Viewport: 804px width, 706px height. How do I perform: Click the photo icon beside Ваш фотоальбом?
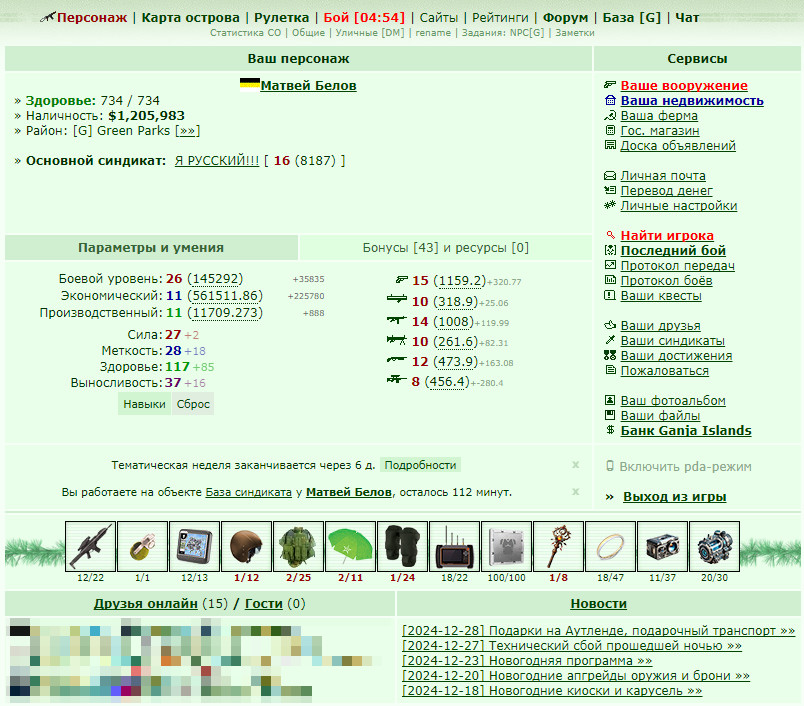[x=610, y=400]
